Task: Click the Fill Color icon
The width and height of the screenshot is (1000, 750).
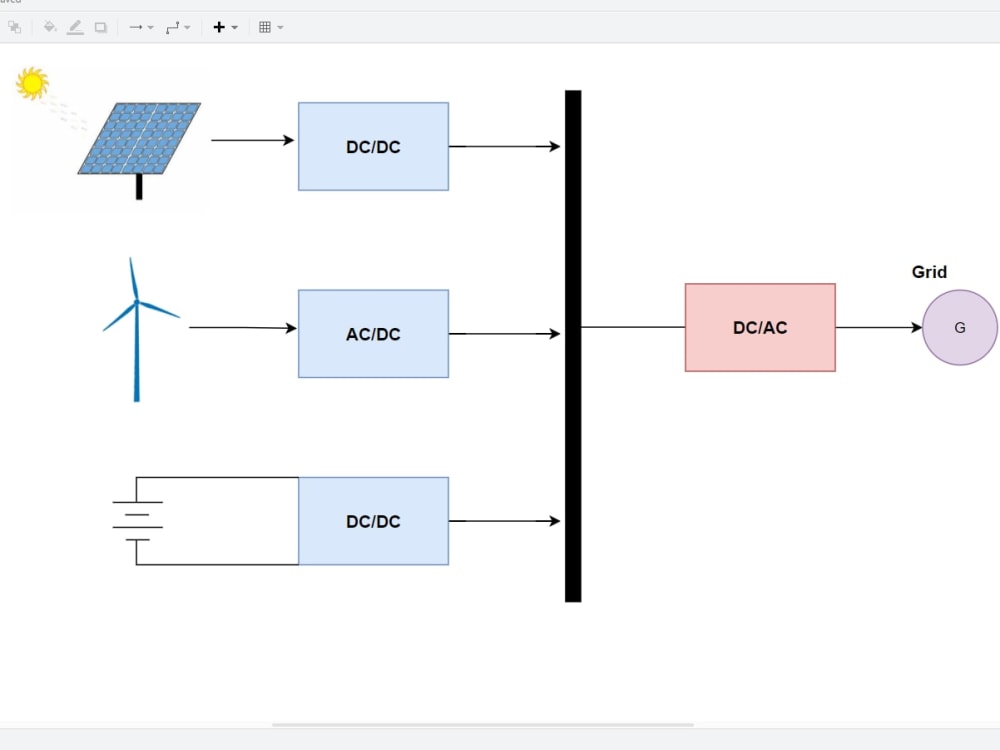Action: [49, 27]
